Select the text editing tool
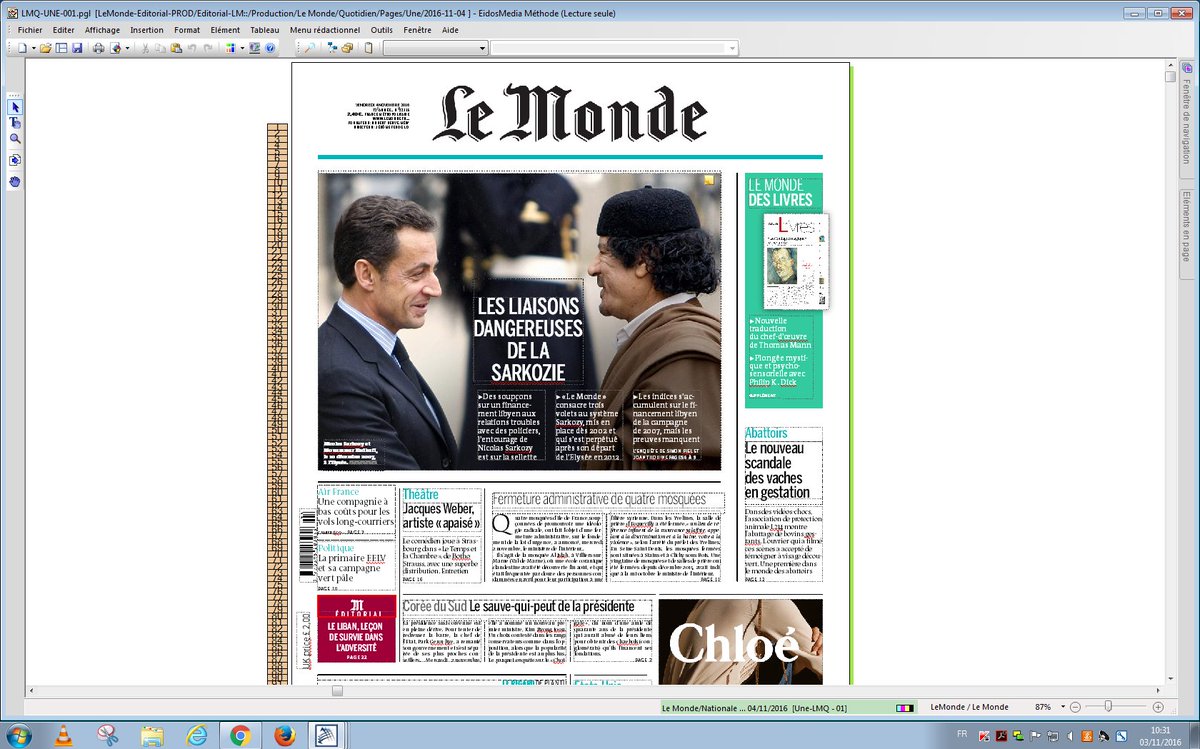Image resolution: width=1200 pixels, height=749 pixels. point(15,123)
